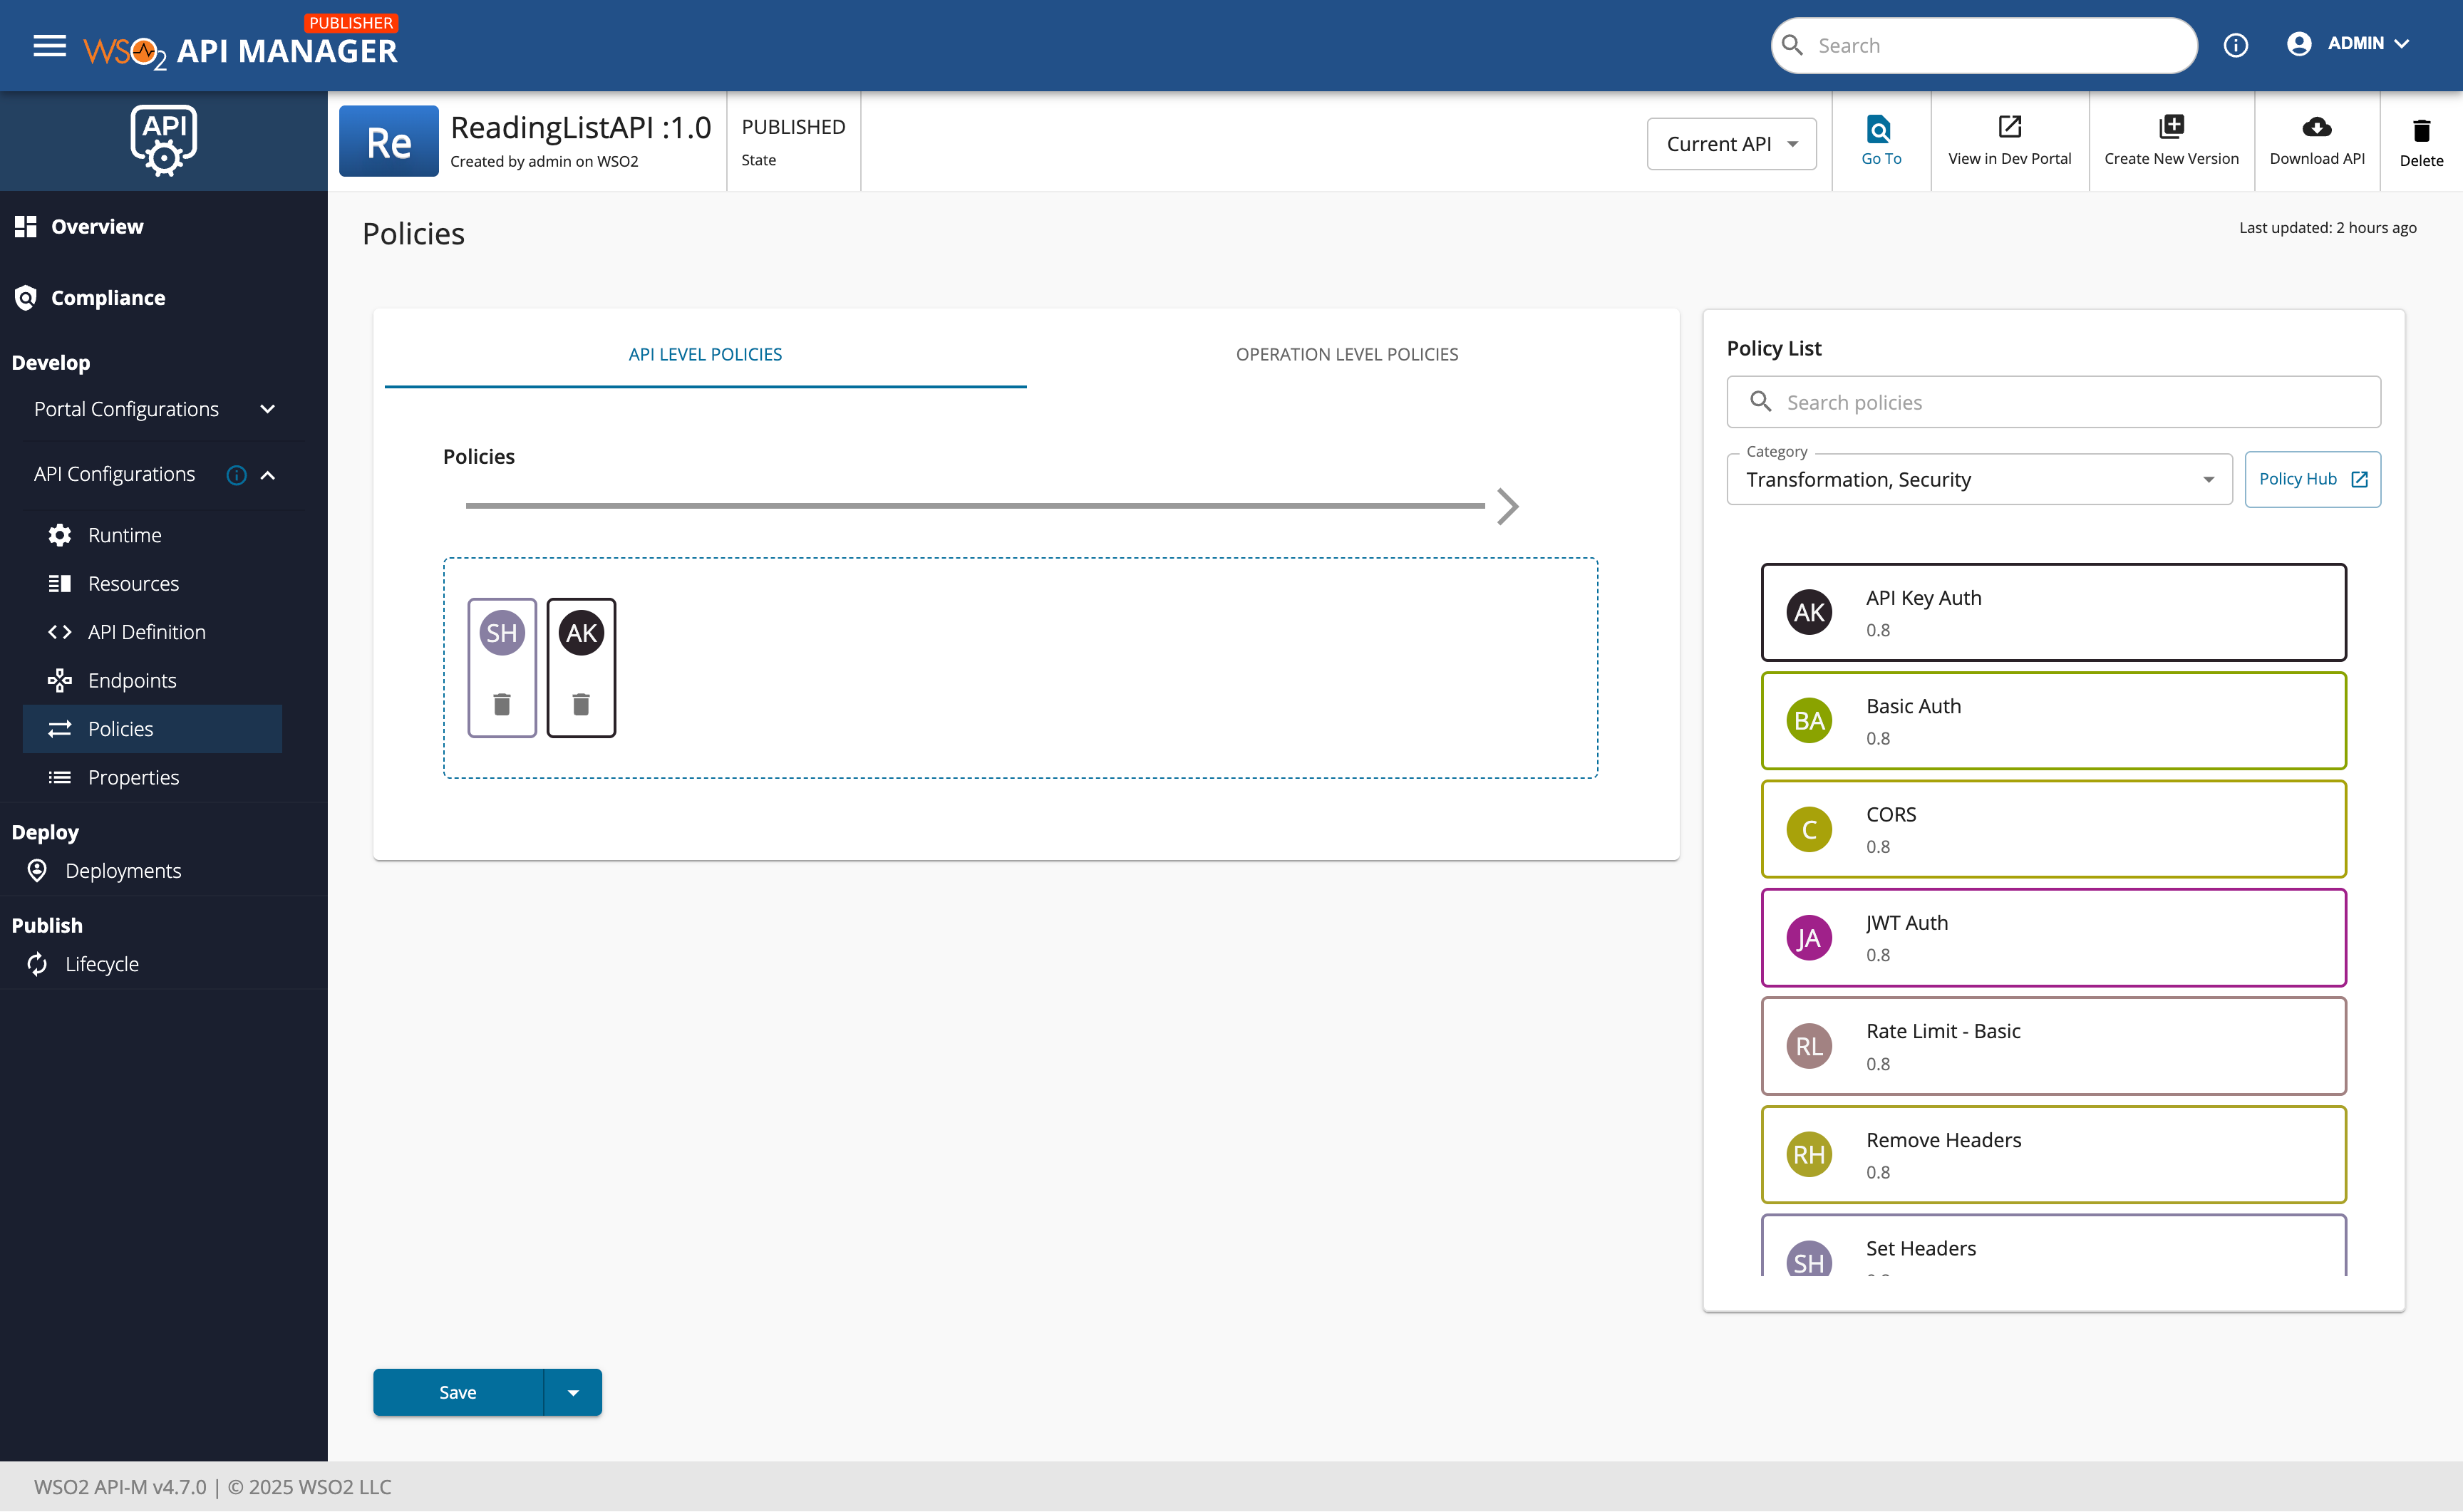
Task: Delete the attached SH policy
Action: click(x=502, y=705)
